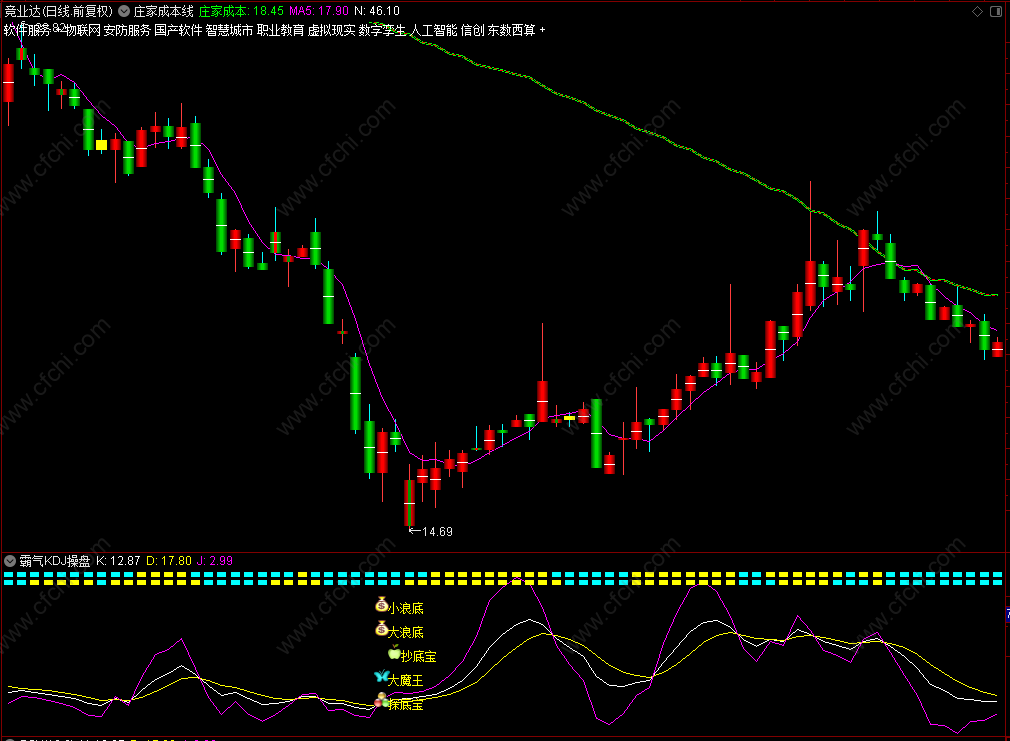Click the money bag icon for 小浪底

(x=381, y=604)
